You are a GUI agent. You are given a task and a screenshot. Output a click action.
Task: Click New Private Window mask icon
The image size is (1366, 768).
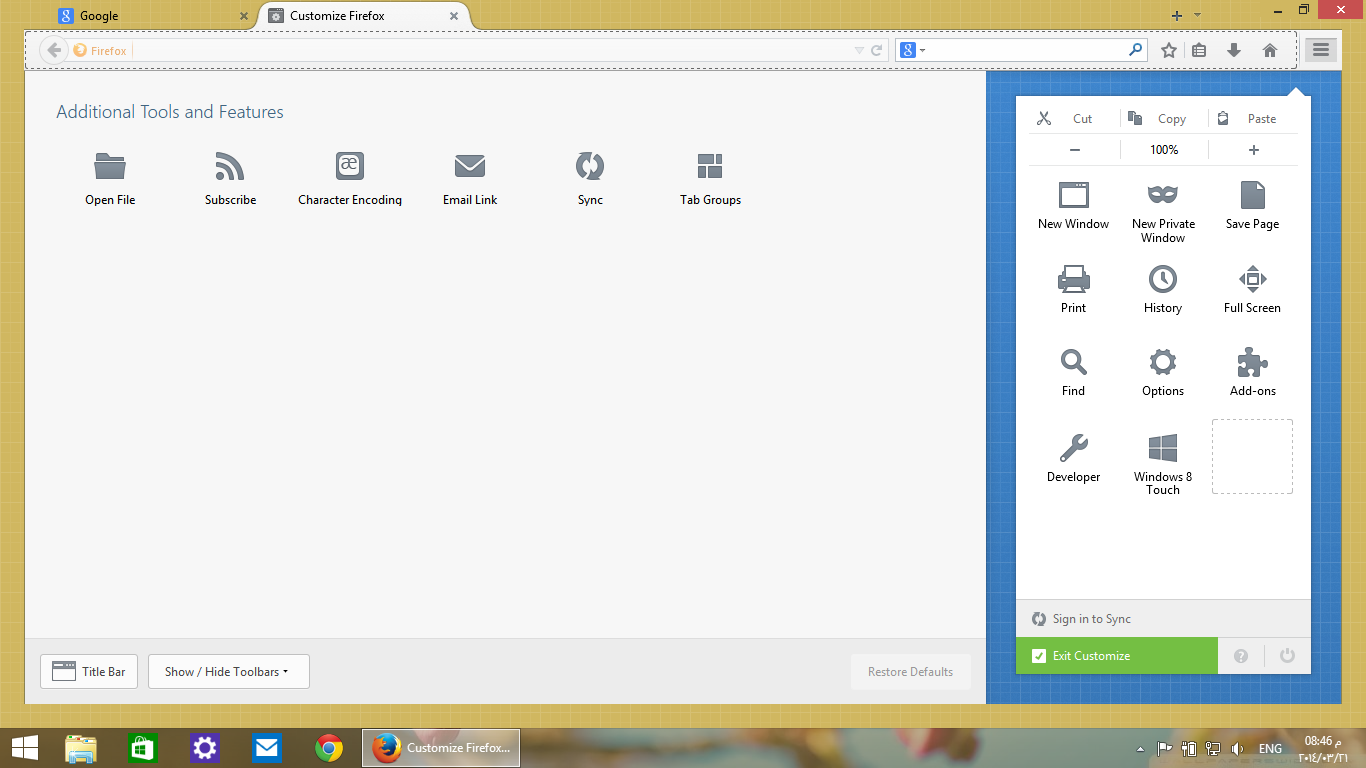(1163, 194)
